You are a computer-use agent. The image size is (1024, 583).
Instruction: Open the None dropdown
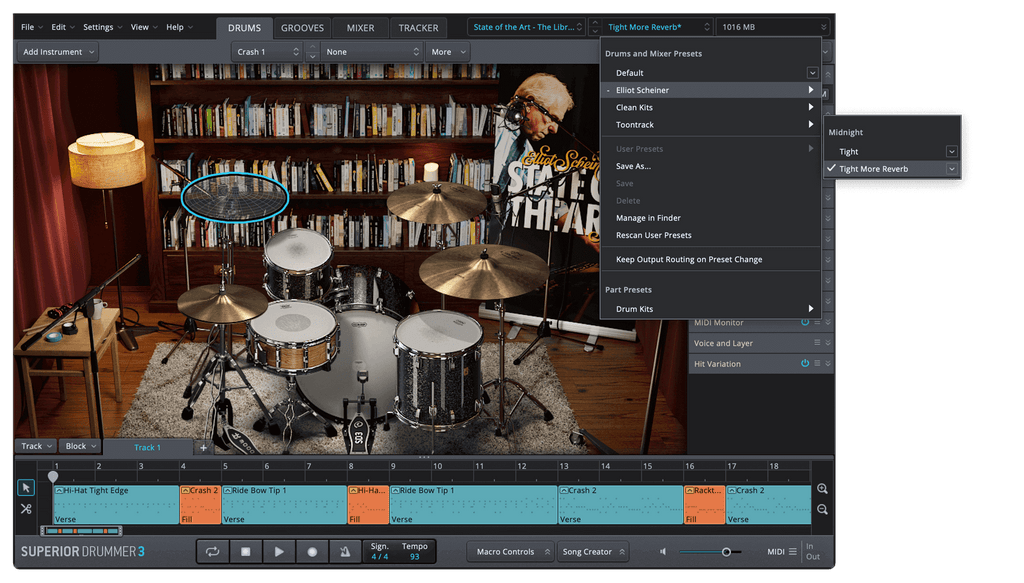[x=372, y=52]
